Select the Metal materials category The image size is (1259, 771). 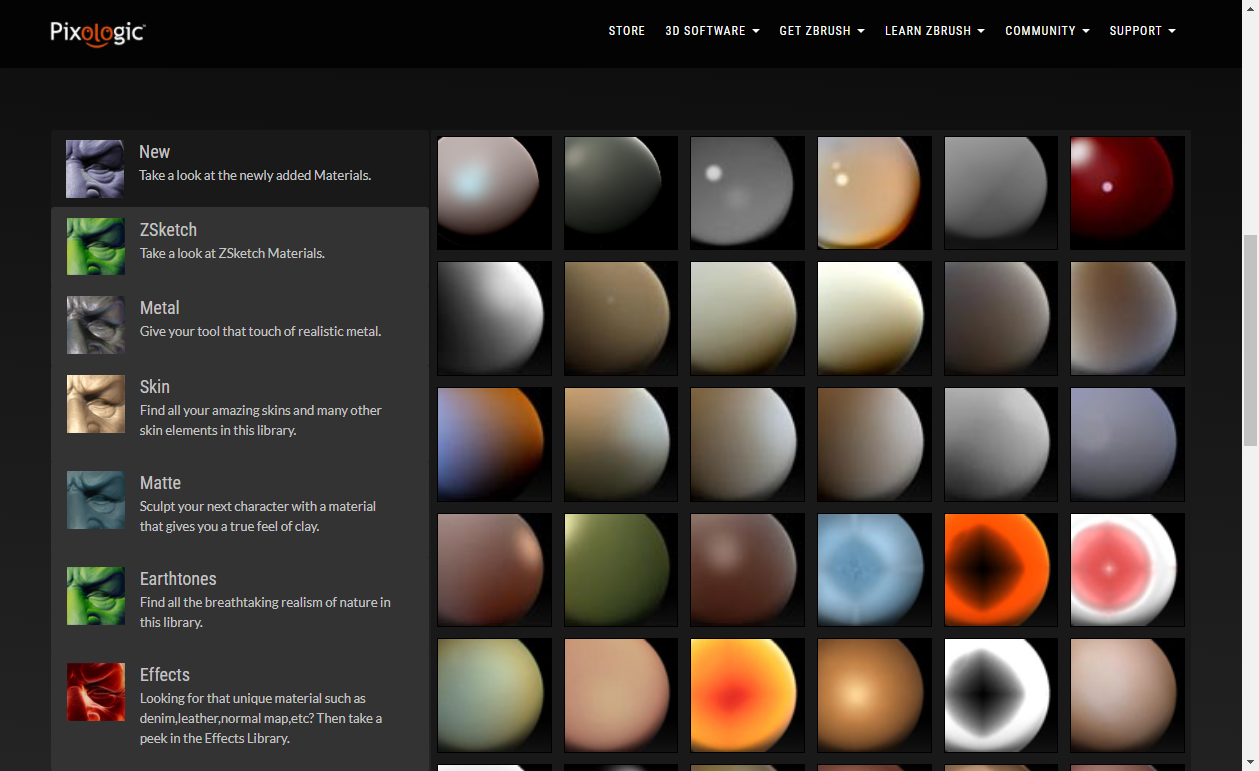pyautogui.click(x=240, y=324)
